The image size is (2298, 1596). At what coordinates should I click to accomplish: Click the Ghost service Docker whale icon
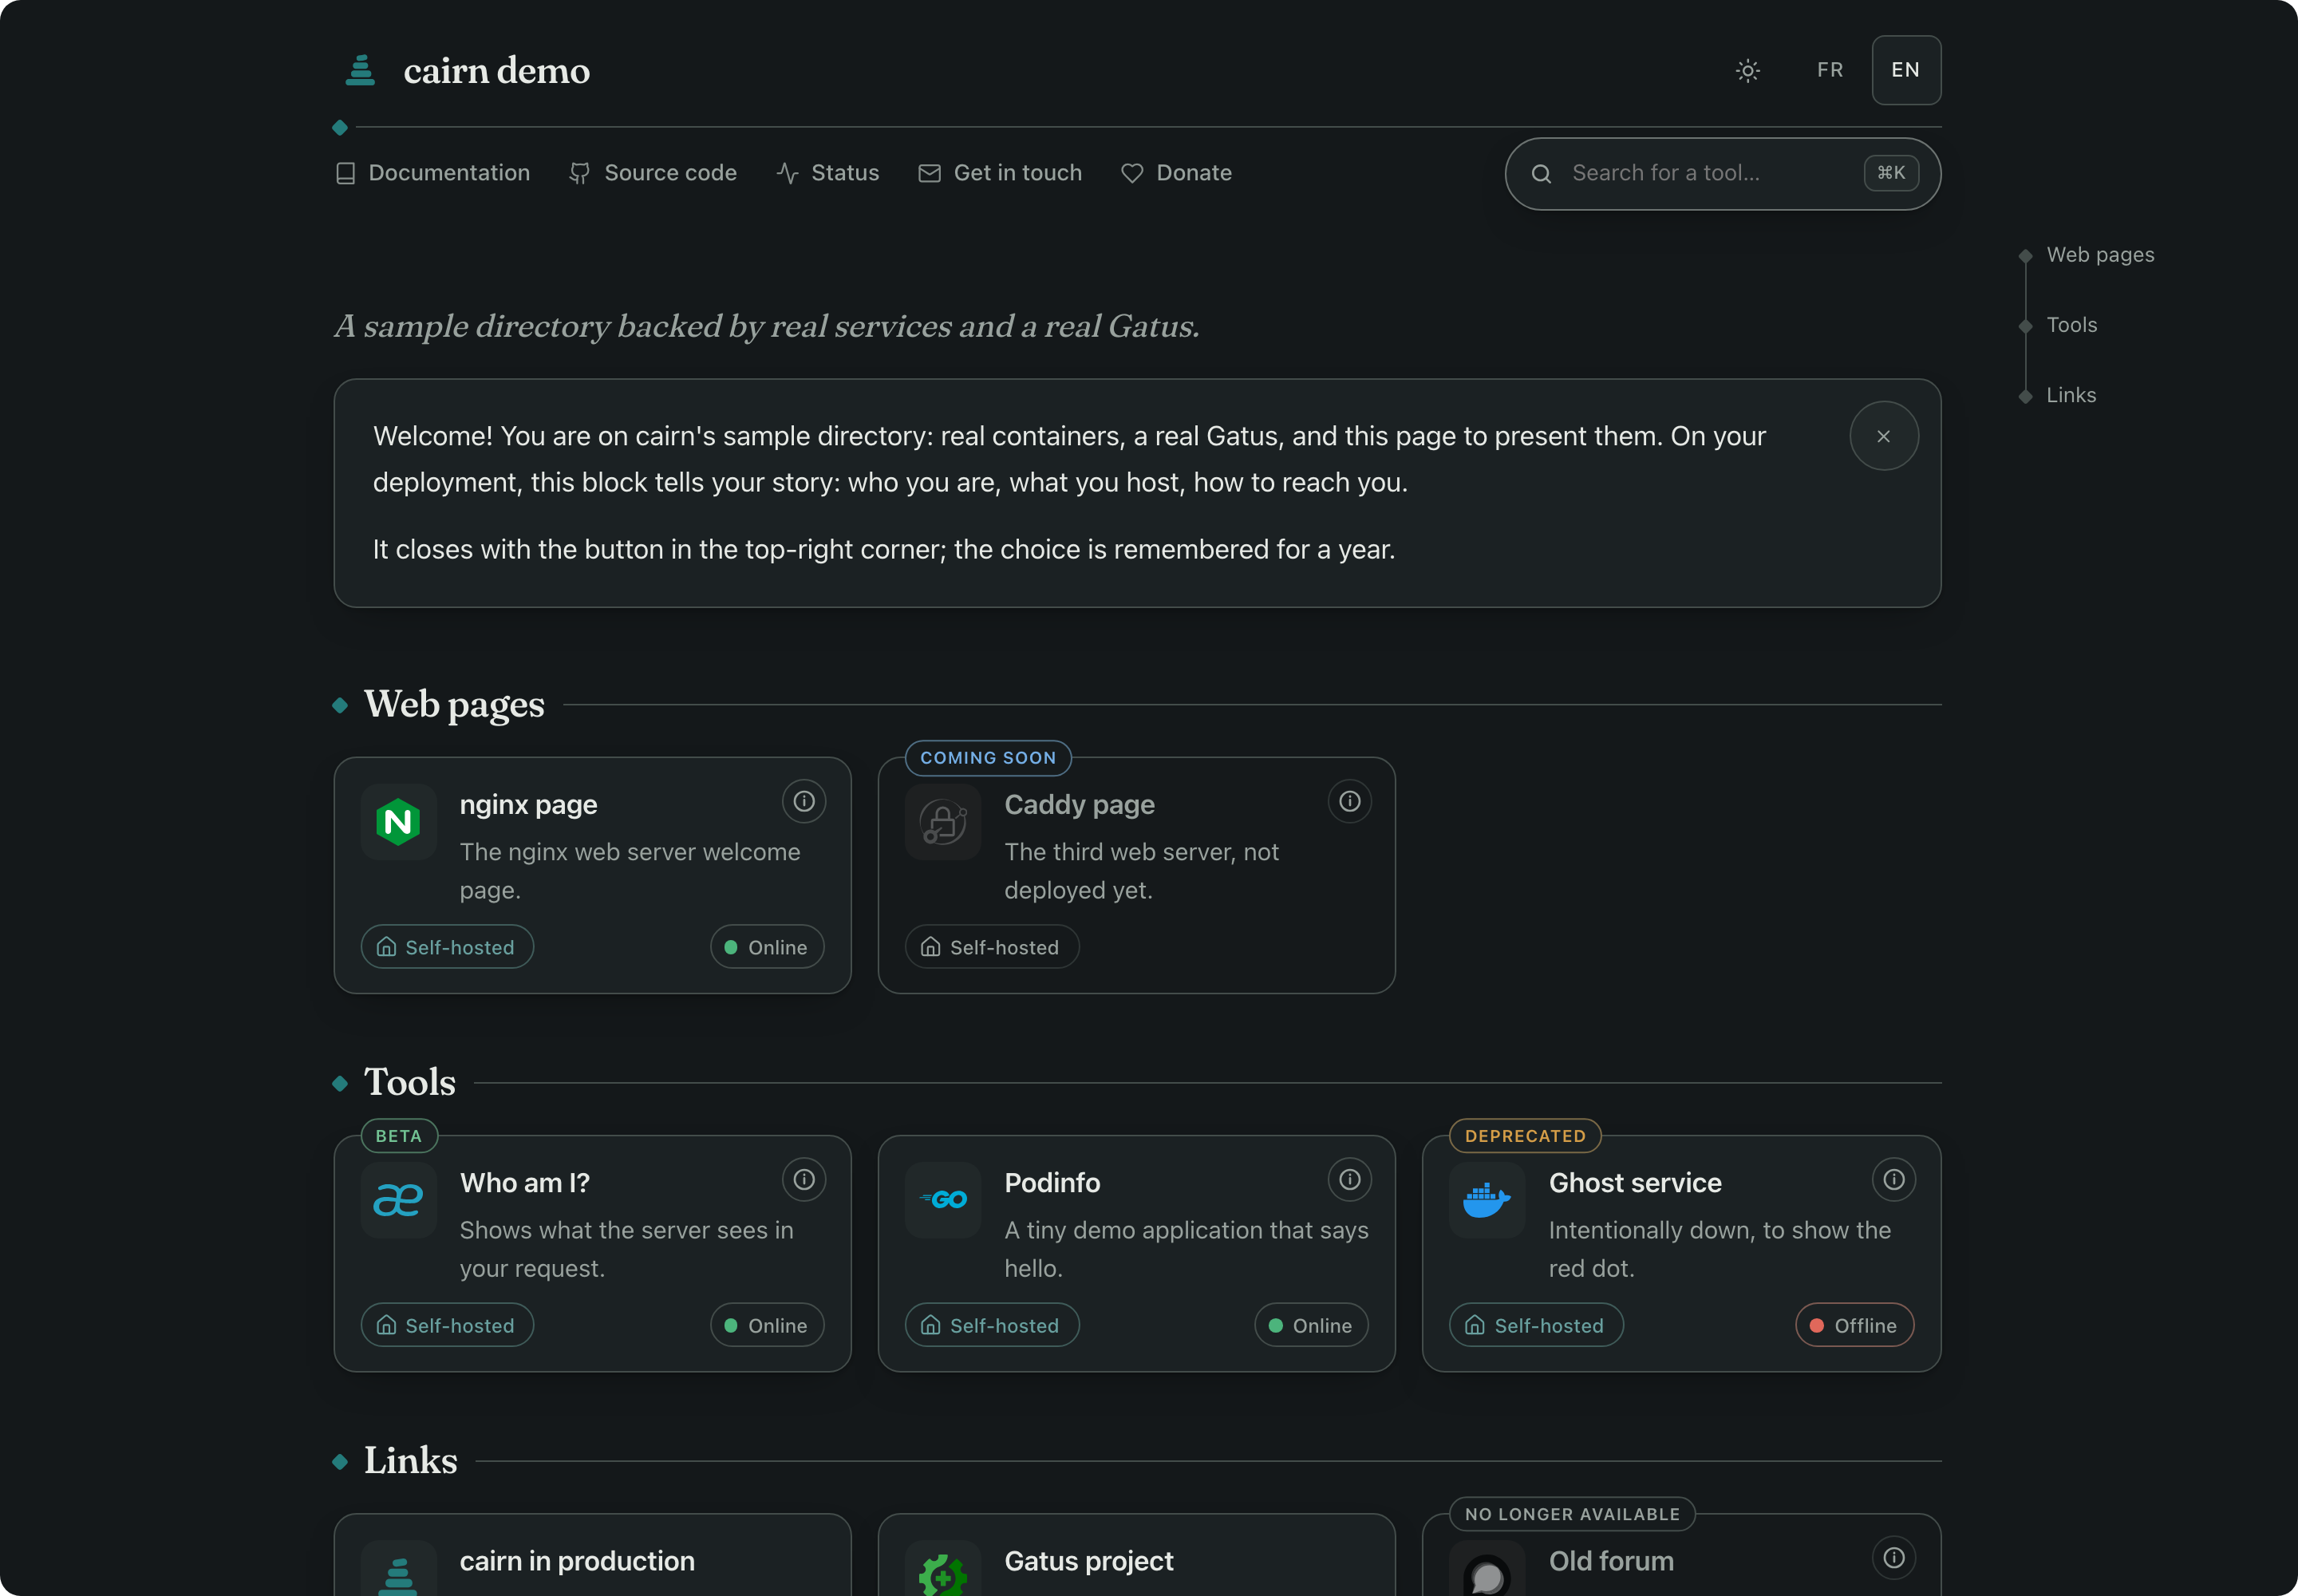(x=1487, y=1200)
